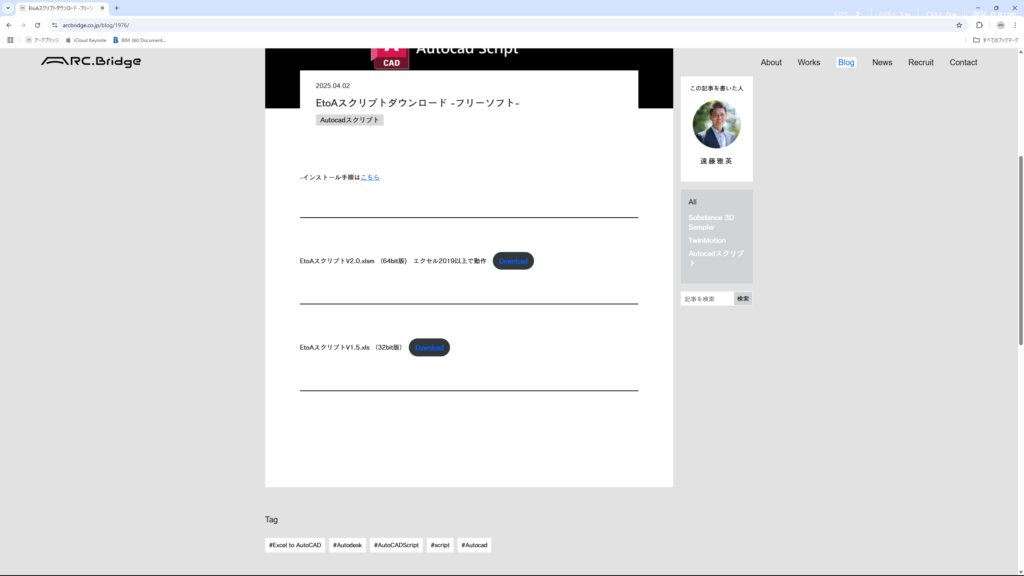Select the TwinMotion category
The height and width of the screenshot is (576, 1024).
pos(707,240)
